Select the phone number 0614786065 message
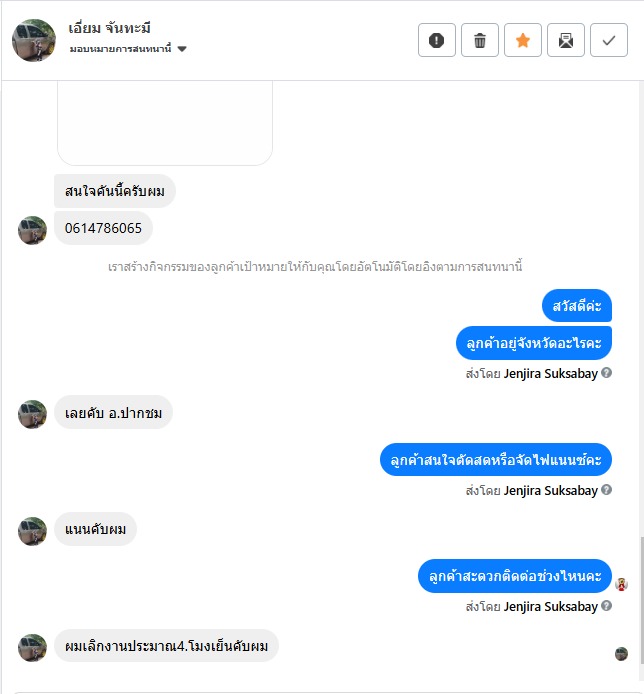This screenshot has width=644, height=694. click(103, 228)
